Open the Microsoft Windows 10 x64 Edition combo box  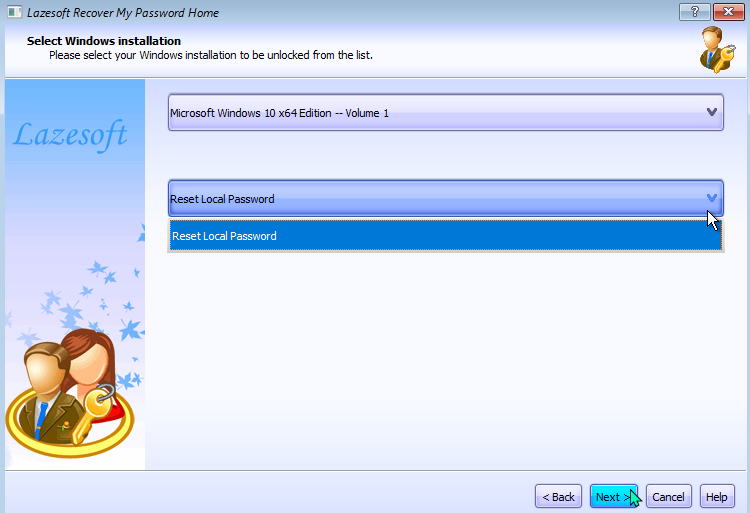445,113
